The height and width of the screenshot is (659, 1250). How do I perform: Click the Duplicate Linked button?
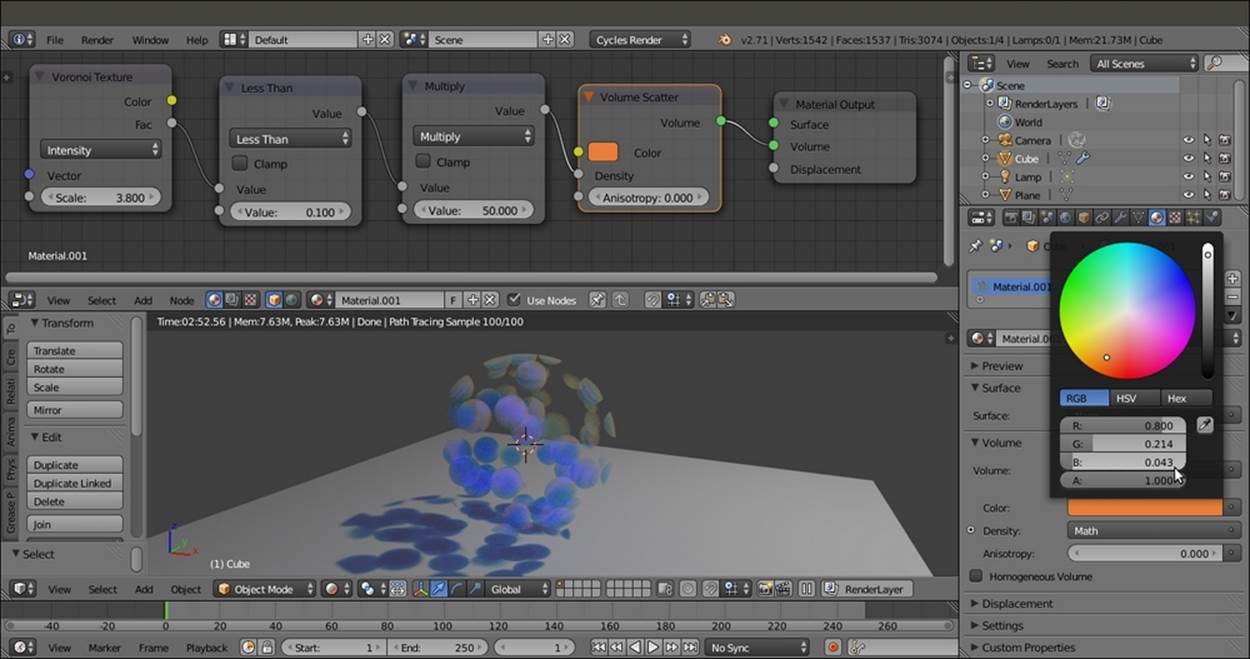coord(74,484)
